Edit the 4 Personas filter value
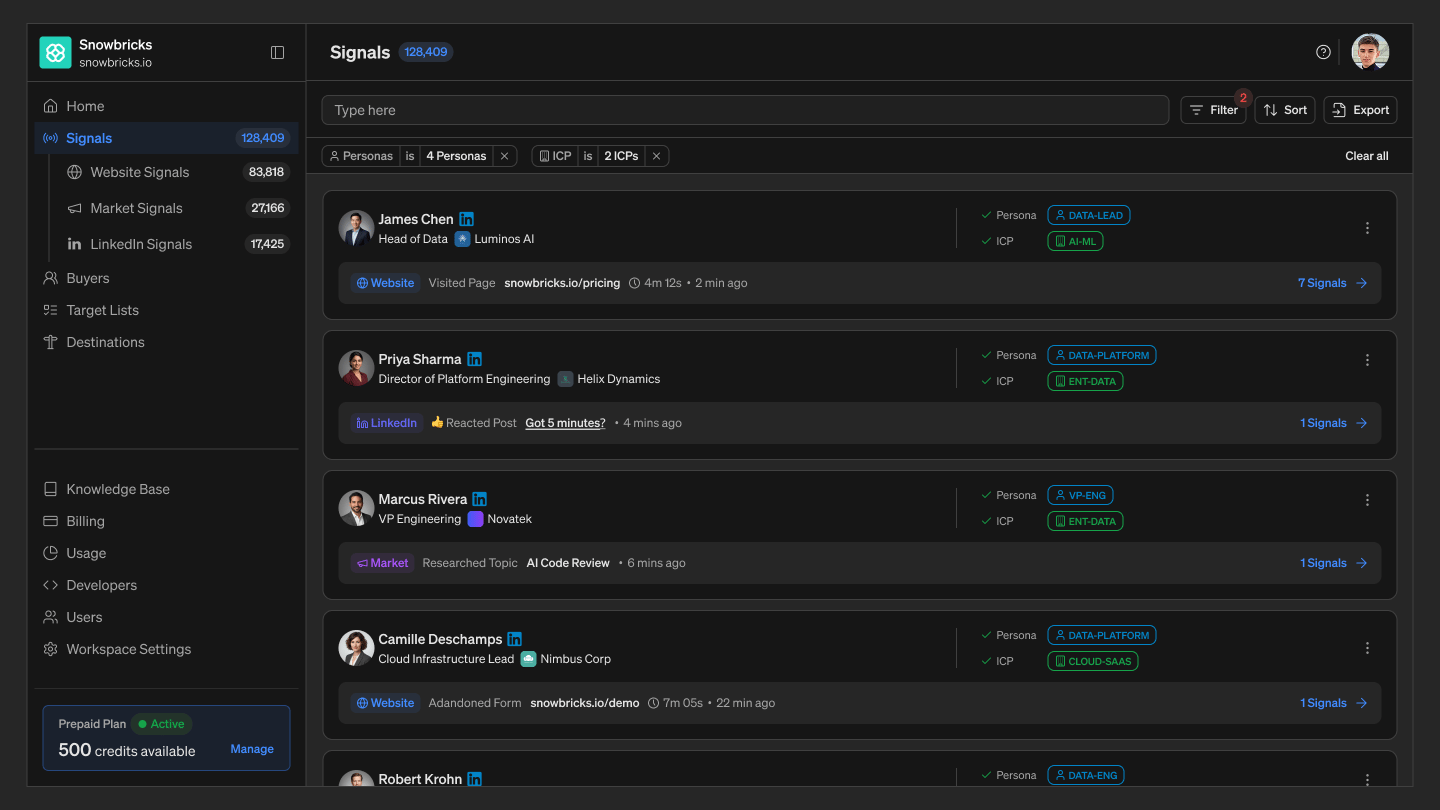 [x=456, y=156]
